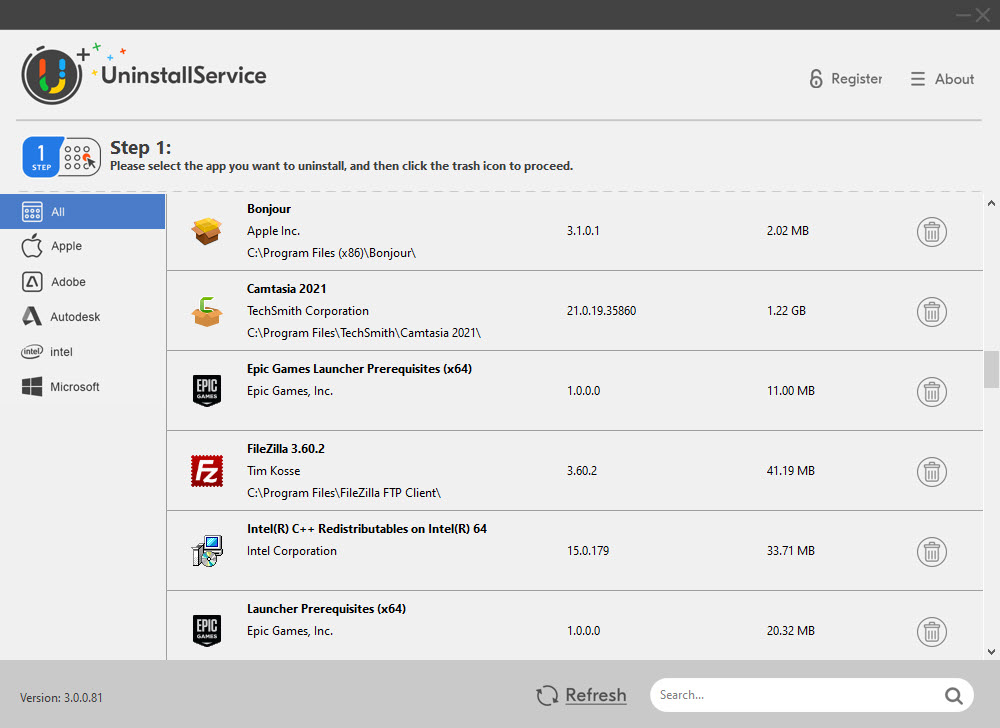Click the Microsoft Windows logo icon in sidebar
The width and height of the screenshot is (1000, 728).
coord(32,386)
